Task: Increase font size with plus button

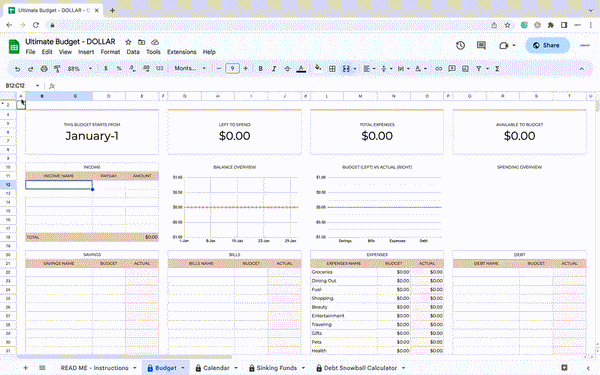Action: pos(246,68)
